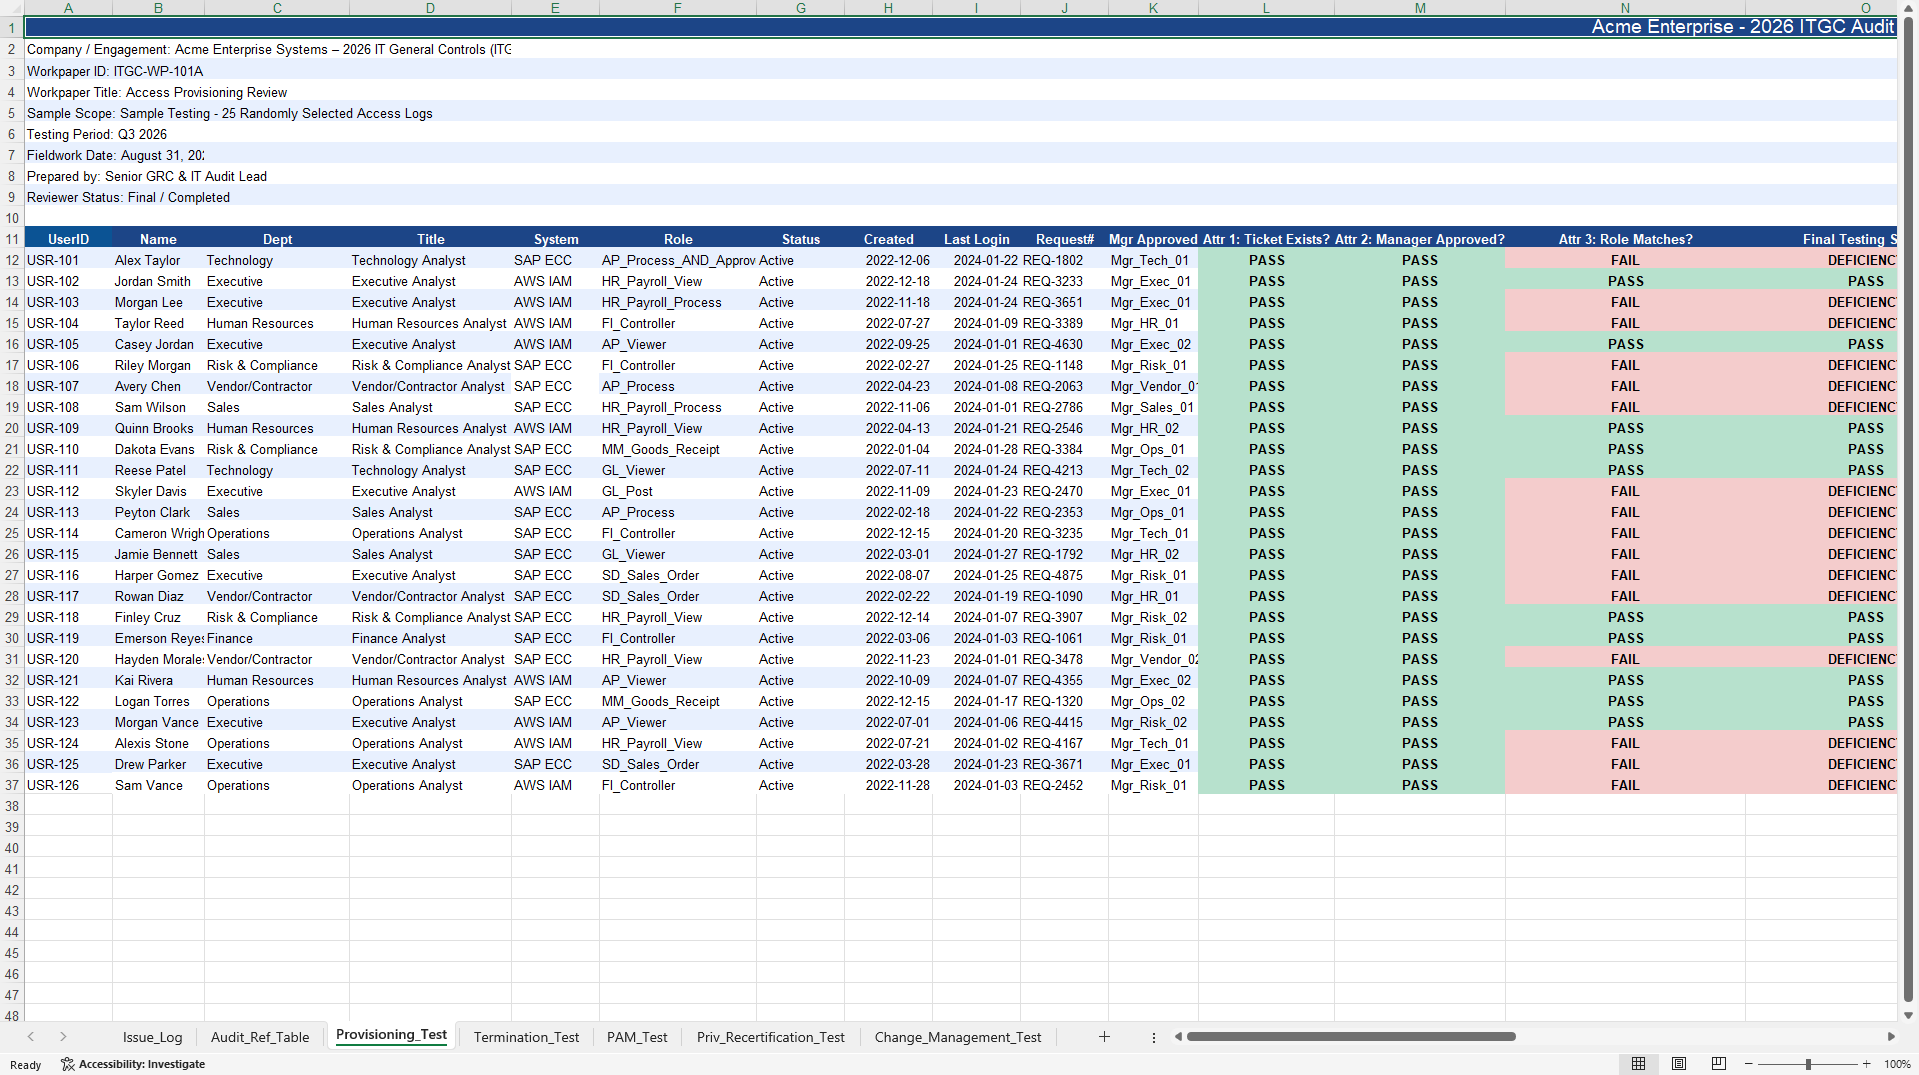Click the "Reviewer Status: Final / Completed" cell
1919x1075 pixels.
[x=129, y=197]
